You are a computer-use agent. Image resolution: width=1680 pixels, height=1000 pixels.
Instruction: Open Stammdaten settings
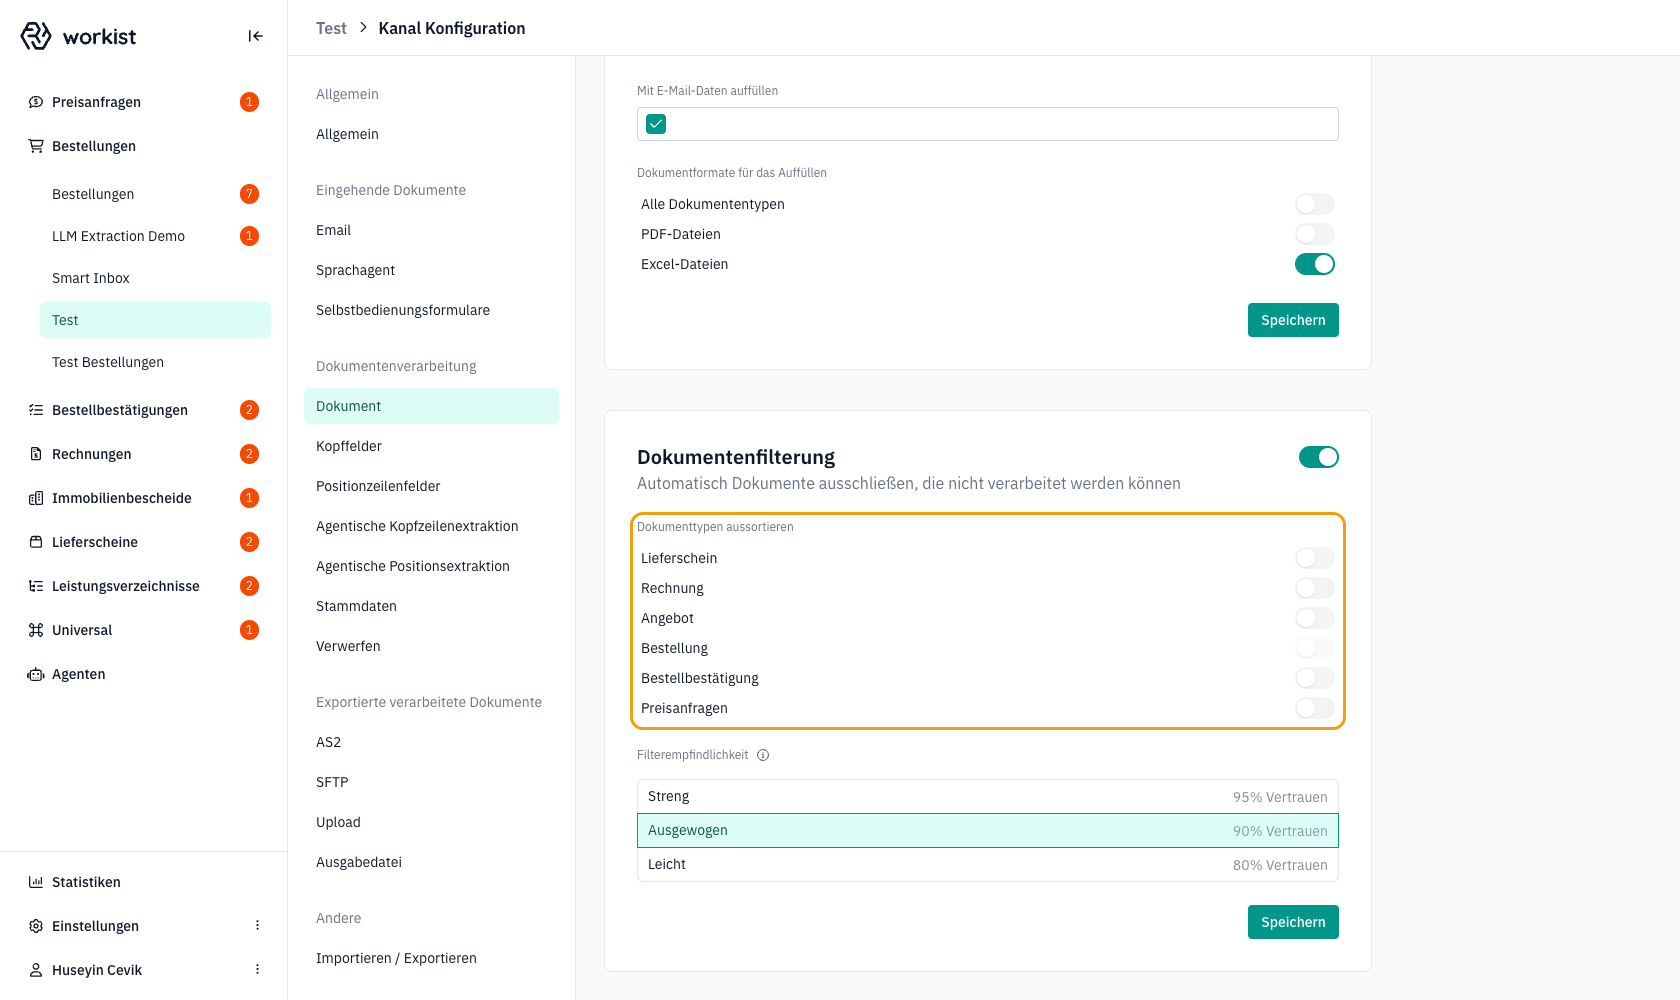click(x=431, y=606)
